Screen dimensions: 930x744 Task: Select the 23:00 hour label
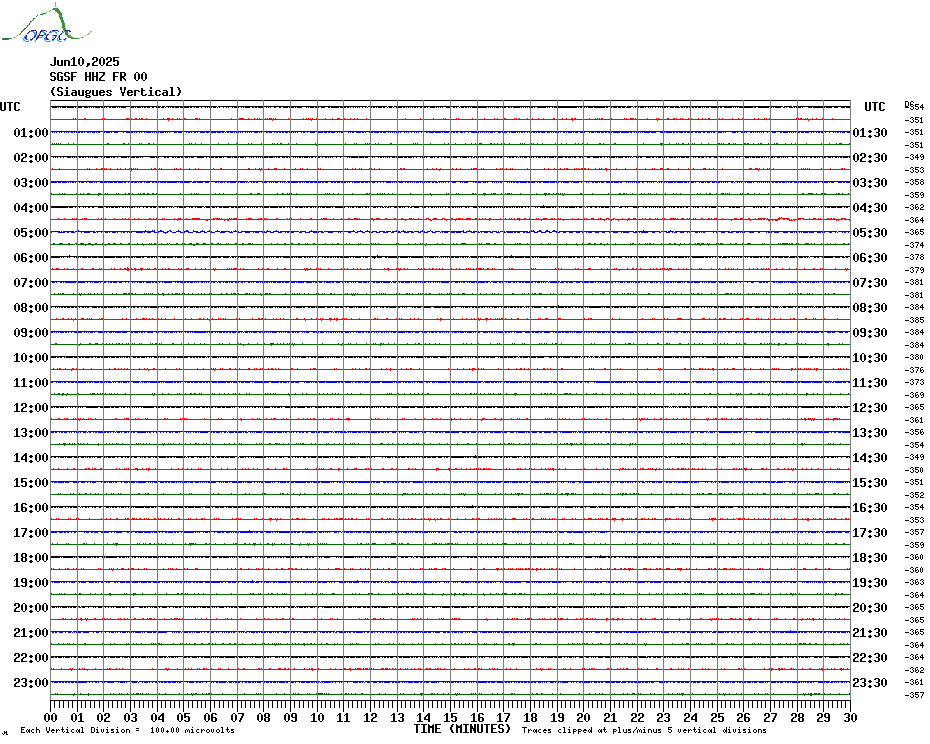[x=31, y=683]
